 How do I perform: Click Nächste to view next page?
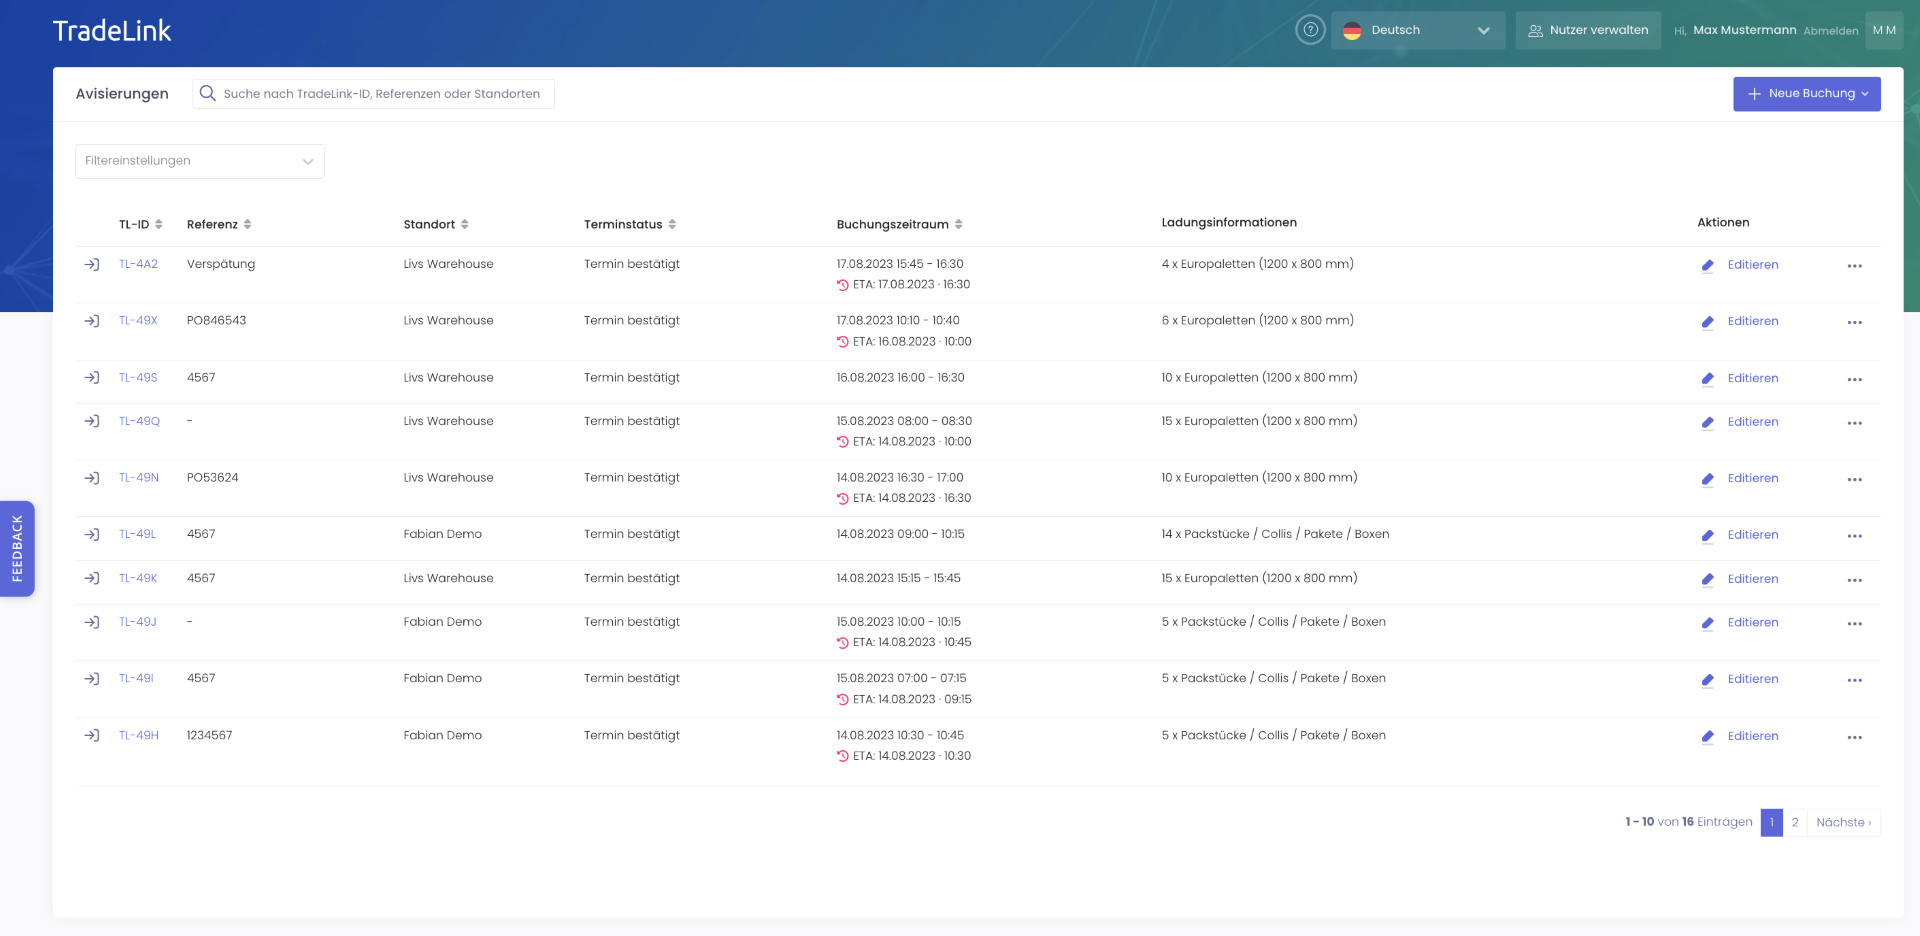pos(1843,822)
